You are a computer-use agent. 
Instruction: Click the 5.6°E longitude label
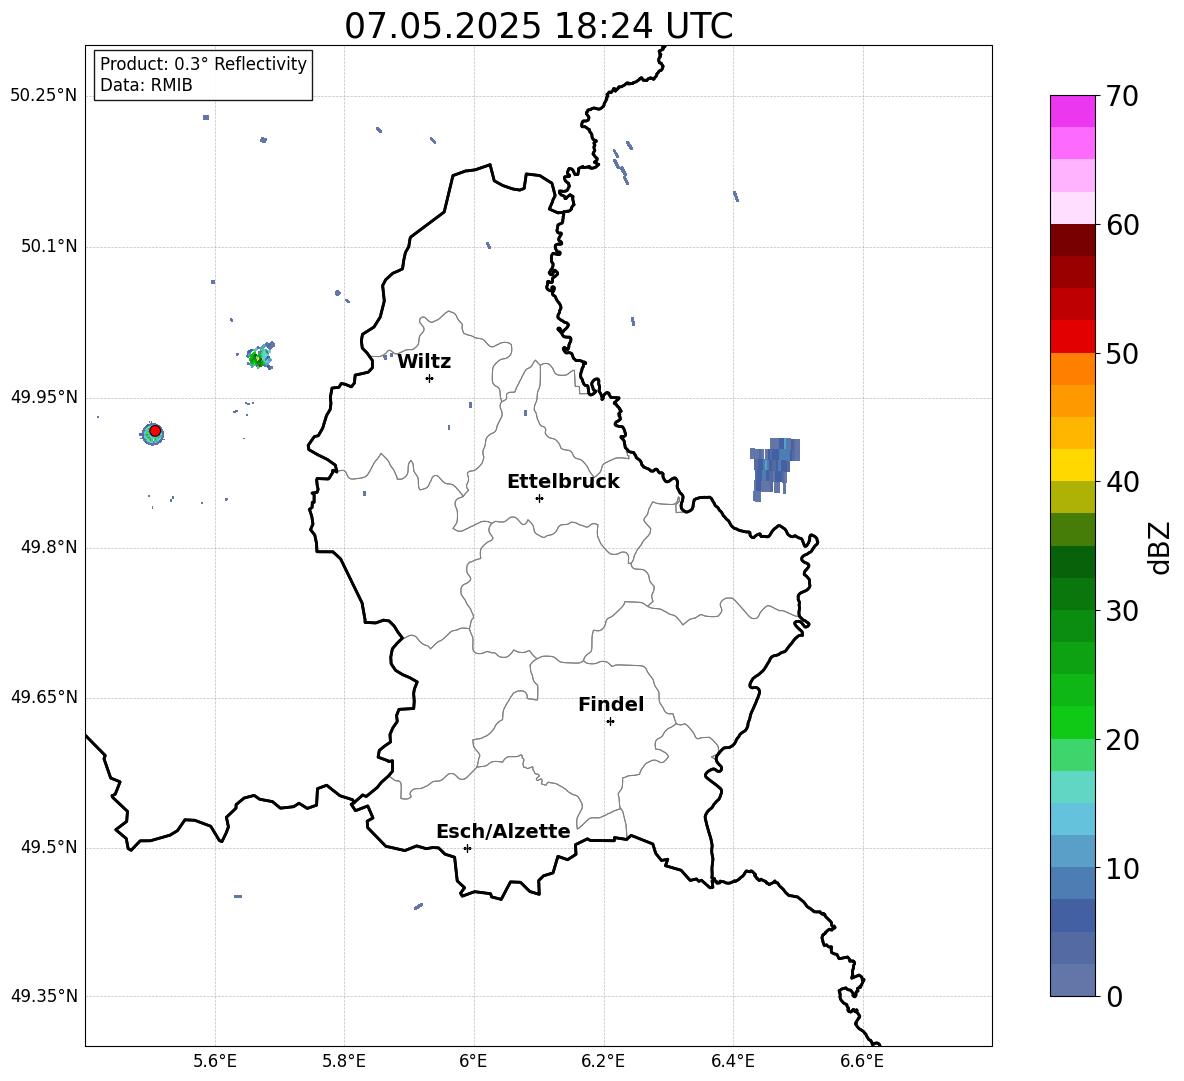215,1061
